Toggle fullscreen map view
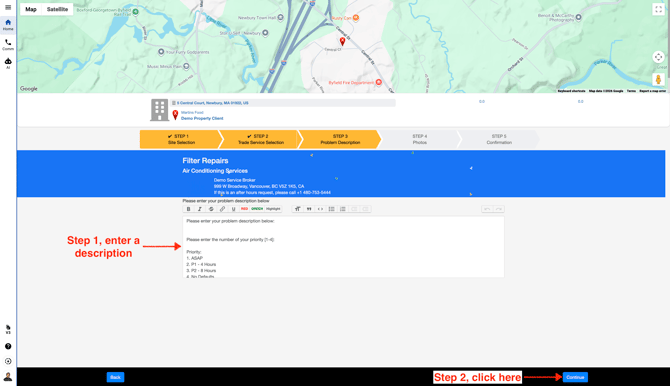 point(658,9)
